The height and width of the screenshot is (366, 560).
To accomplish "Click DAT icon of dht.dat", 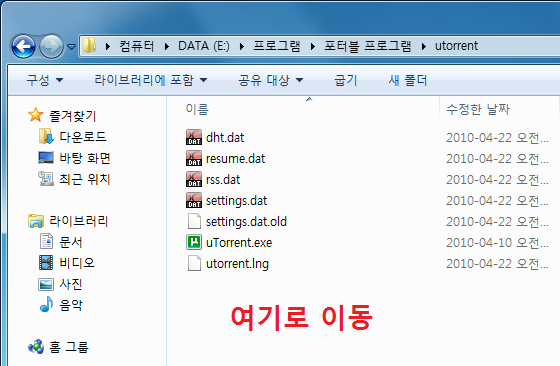I will [194, 137].
